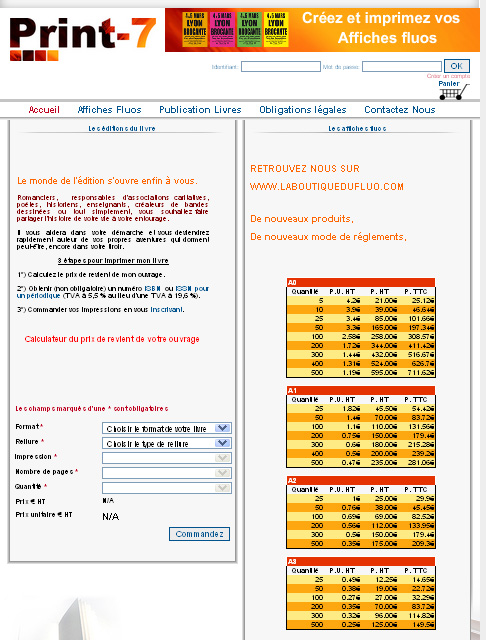This screenshot has width=486, height=640.
Task: Expand the Quantité dropdown
Action: coord(167,488)
